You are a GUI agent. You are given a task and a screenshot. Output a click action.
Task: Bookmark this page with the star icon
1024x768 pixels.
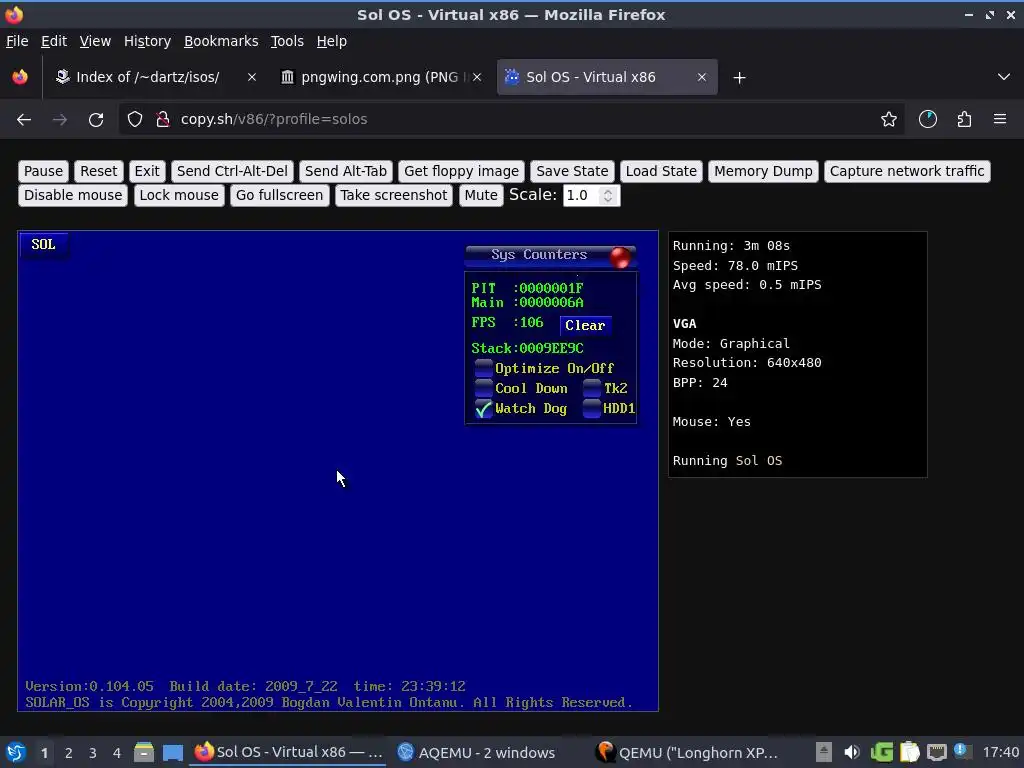coord(888,120)
